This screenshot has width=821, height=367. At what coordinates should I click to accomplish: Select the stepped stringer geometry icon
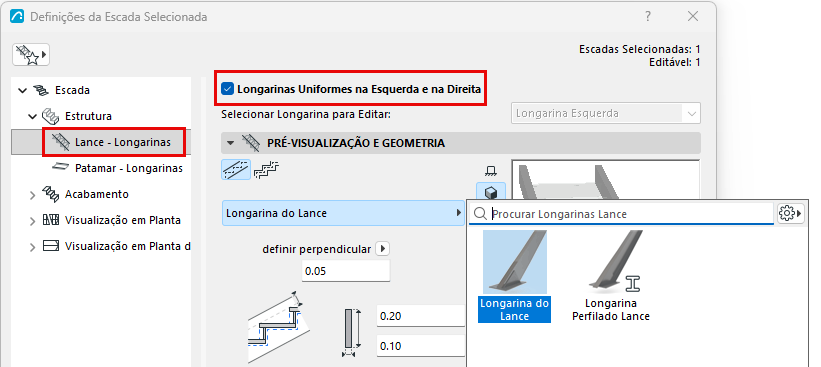(x=267, y=170)
